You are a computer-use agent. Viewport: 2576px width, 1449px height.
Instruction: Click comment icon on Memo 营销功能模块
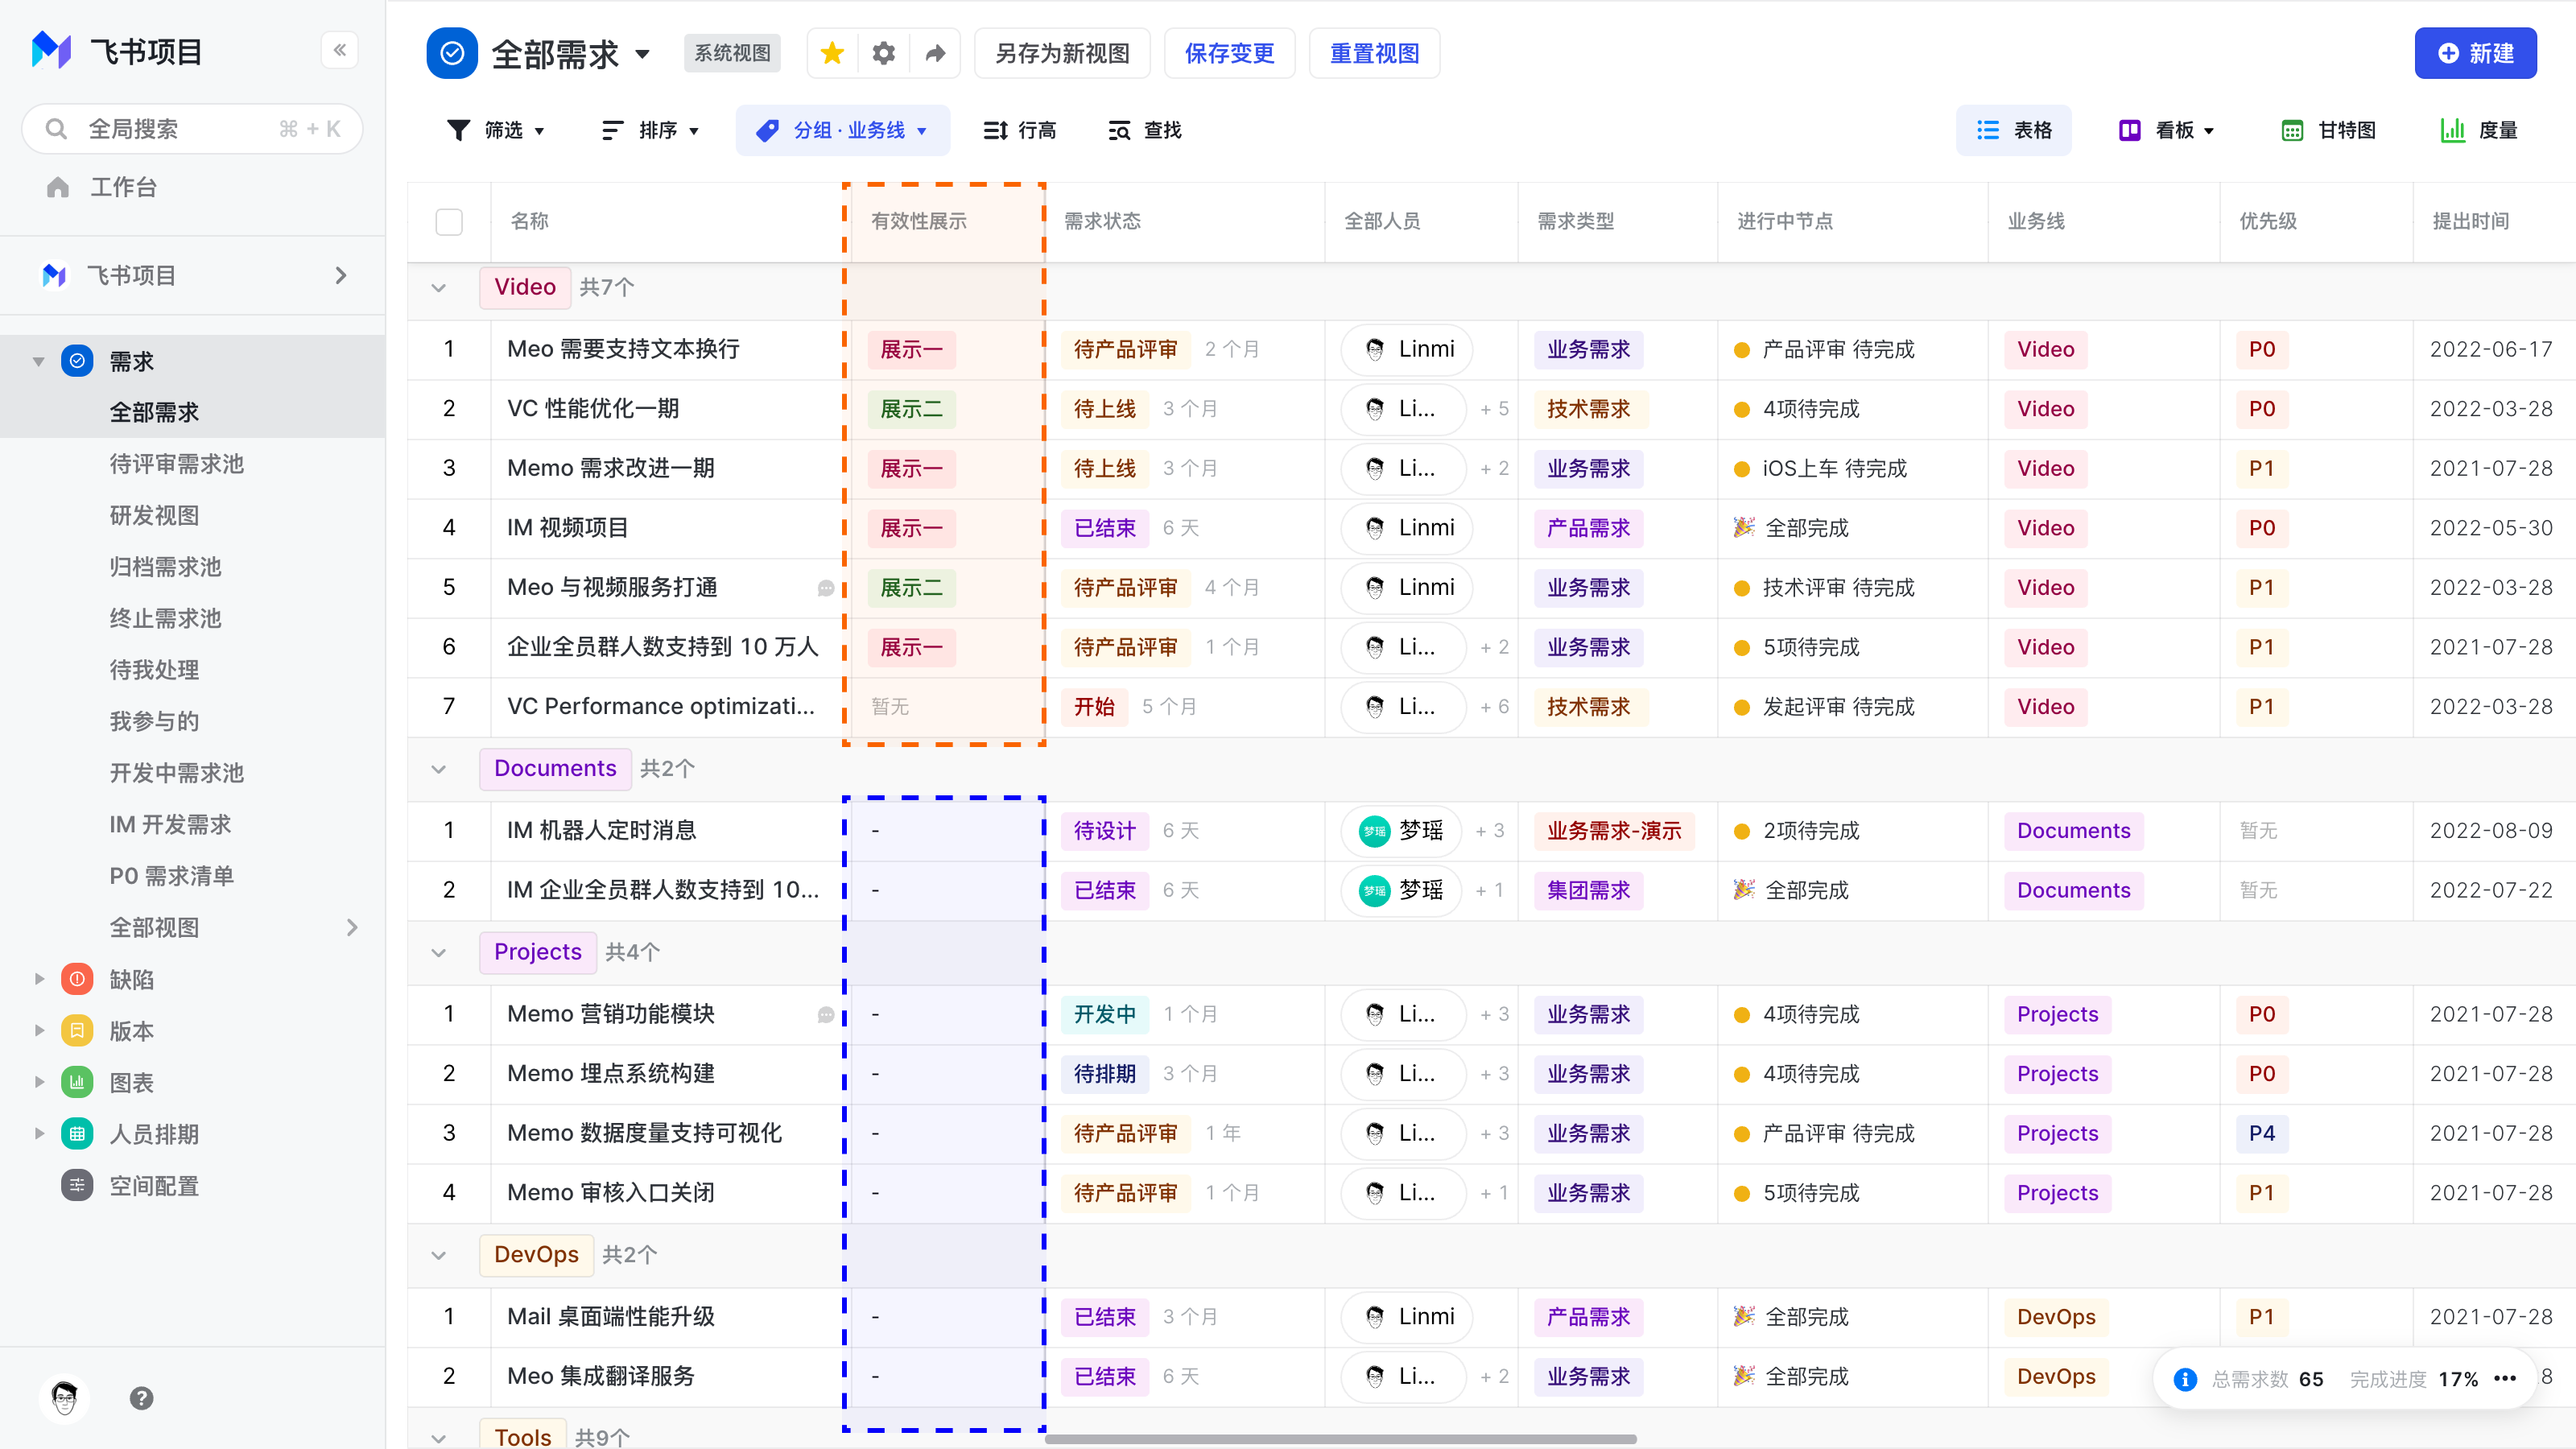coord(826,1014)
